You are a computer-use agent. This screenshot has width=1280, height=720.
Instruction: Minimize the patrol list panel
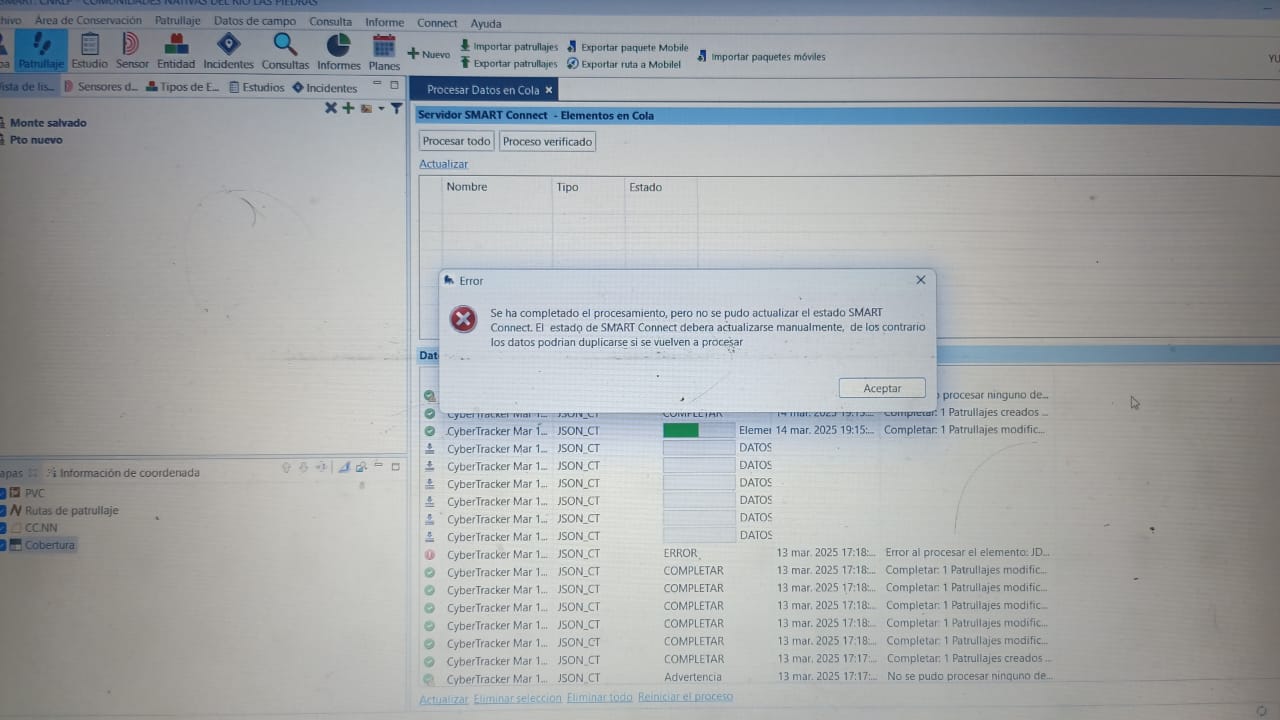tap(377, 85)
